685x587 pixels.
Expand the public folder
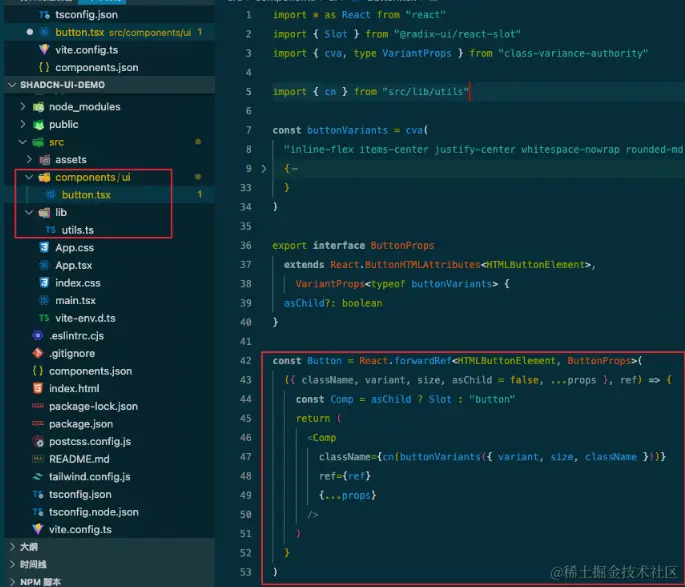[x=23, y=124]
